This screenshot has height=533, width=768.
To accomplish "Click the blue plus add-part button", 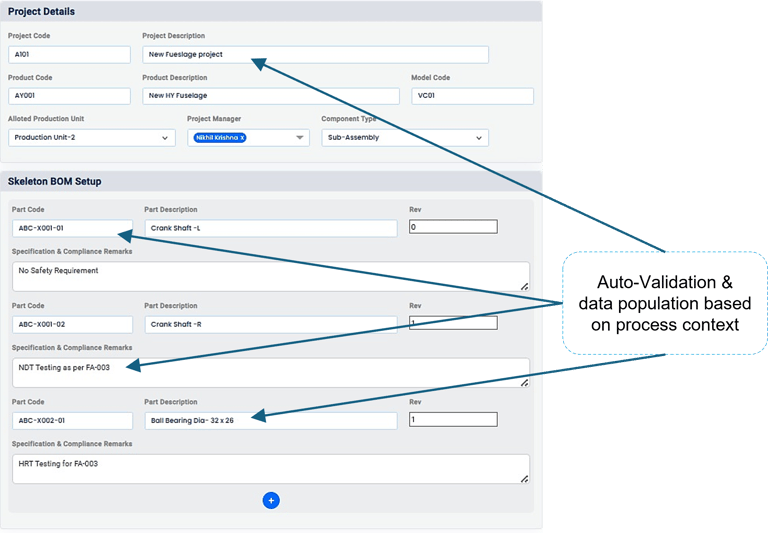I will 271,500.
